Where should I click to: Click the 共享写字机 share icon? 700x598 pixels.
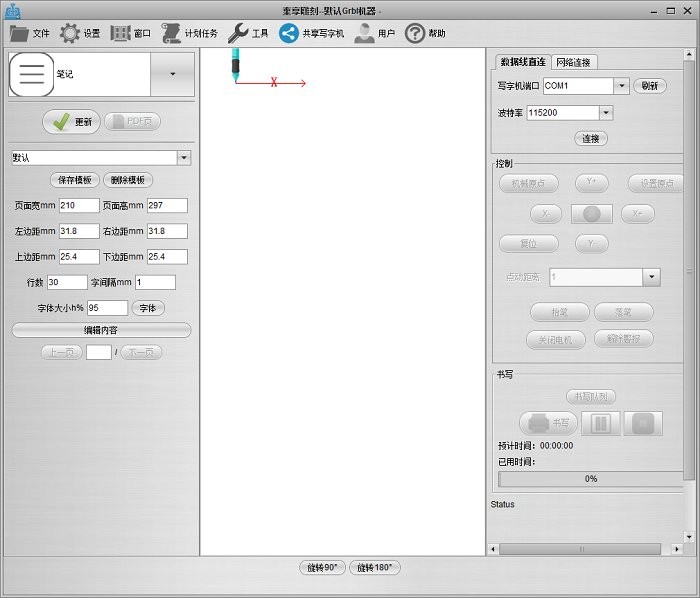click(x=289, y=33)
